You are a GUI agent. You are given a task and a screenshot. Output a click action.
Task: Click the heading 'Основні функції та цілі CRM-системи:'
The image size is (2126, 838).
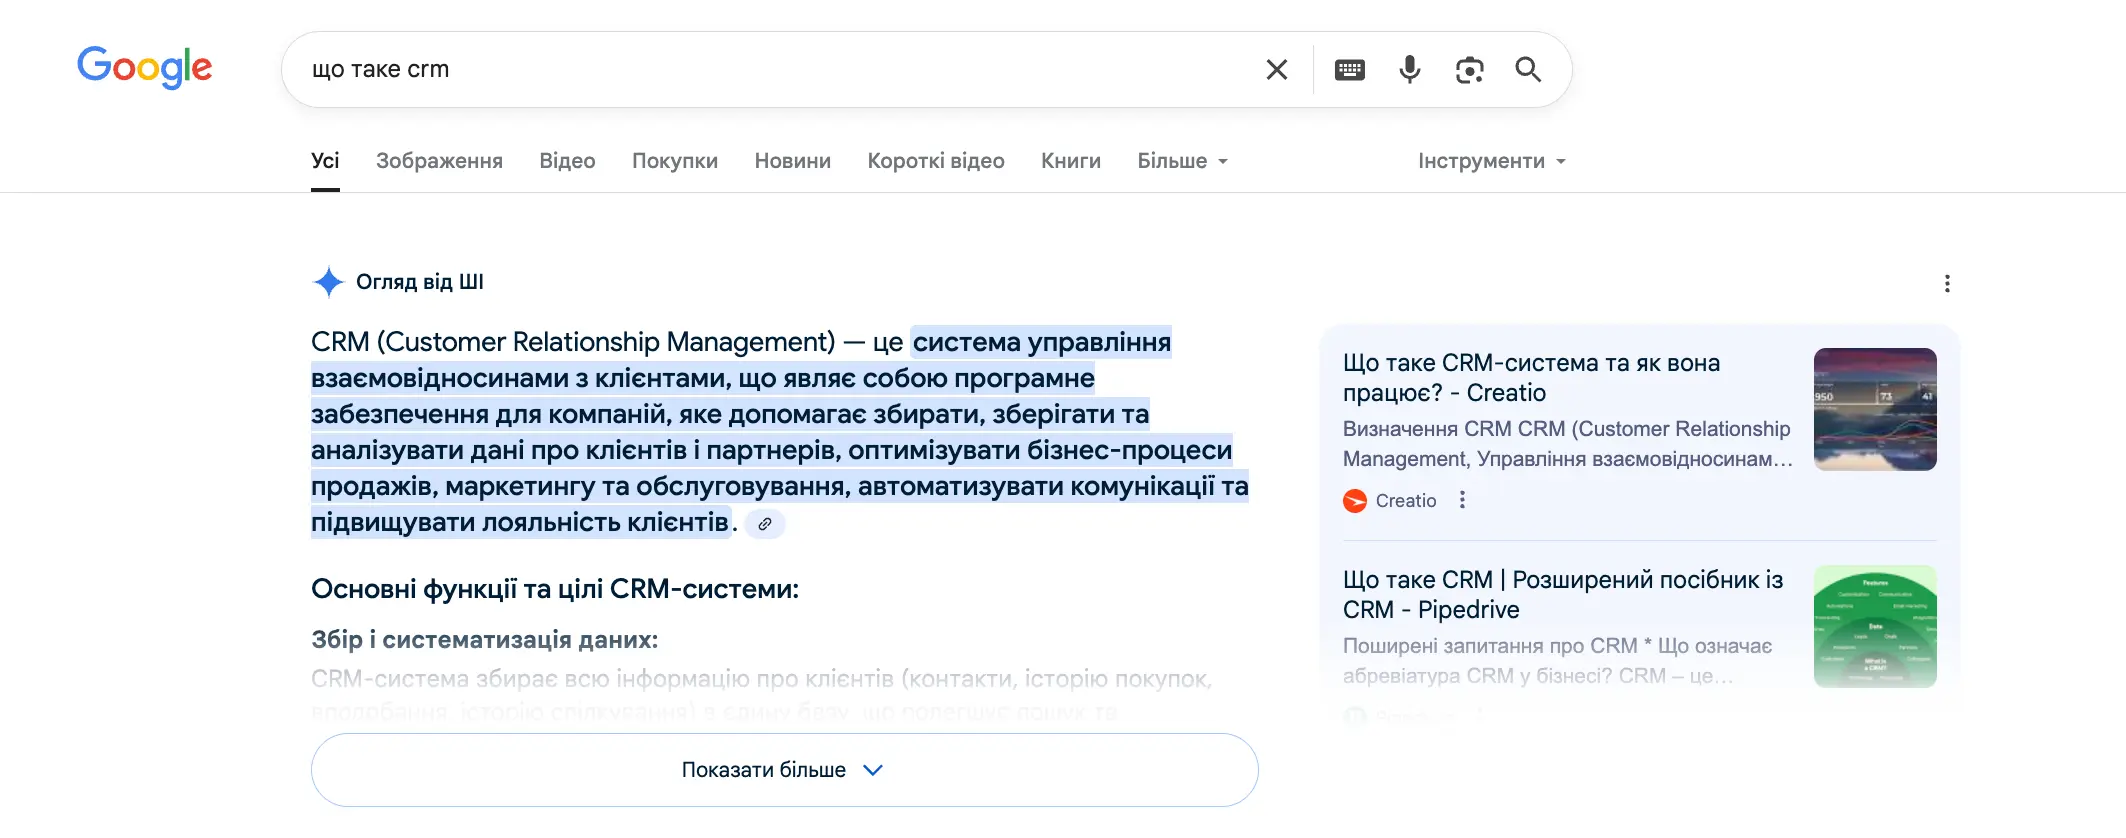555,589
